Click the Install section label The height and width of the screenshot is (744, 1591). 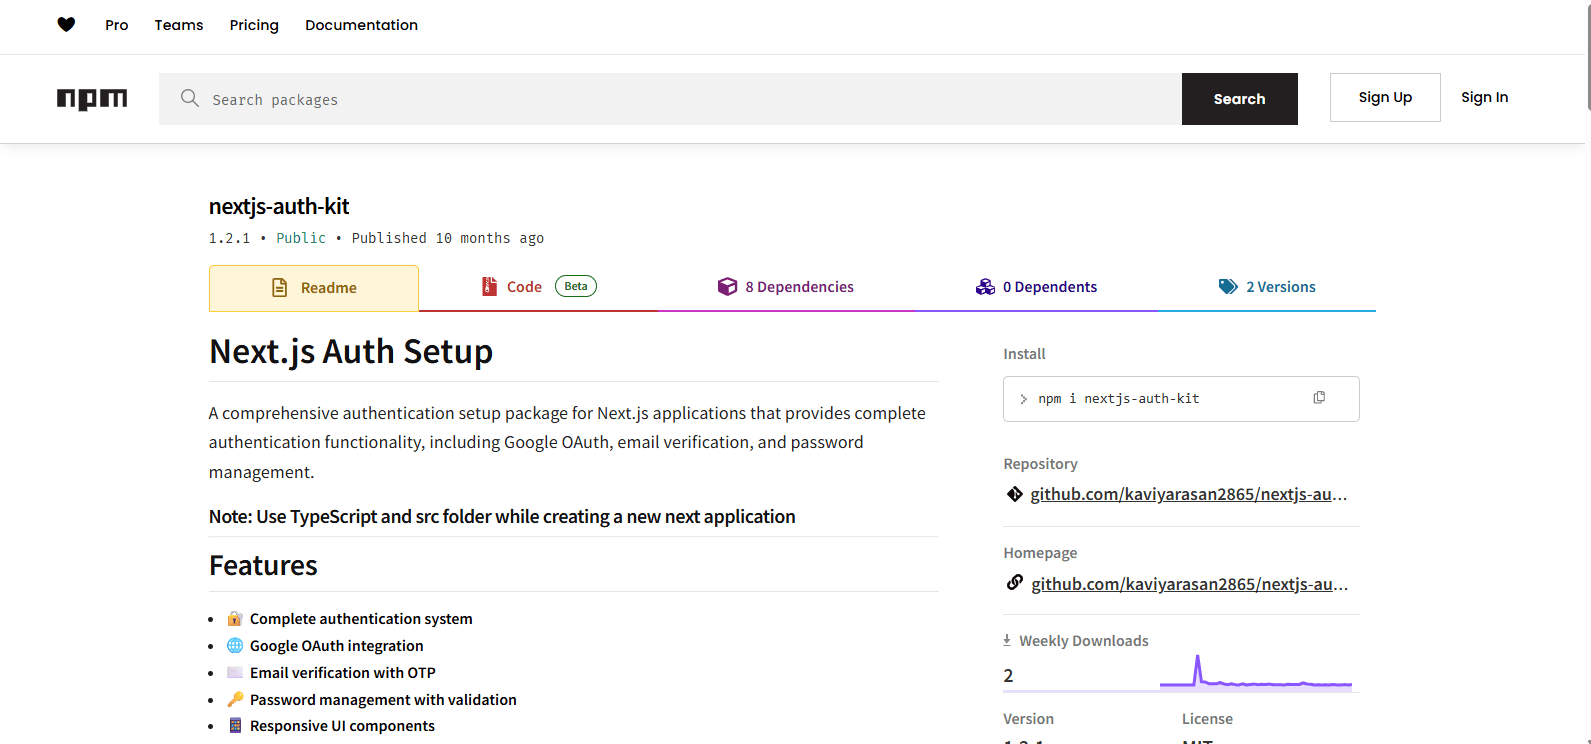tap(1024, 354)
